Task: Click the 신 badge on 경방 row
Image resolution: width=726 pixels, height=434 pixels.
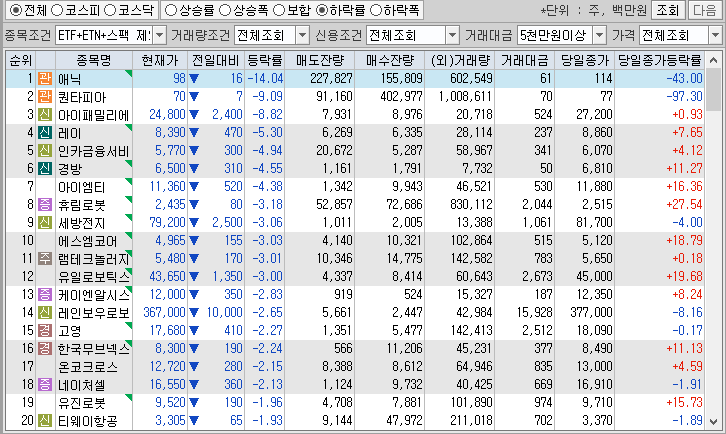Action: tap(44, 168)
